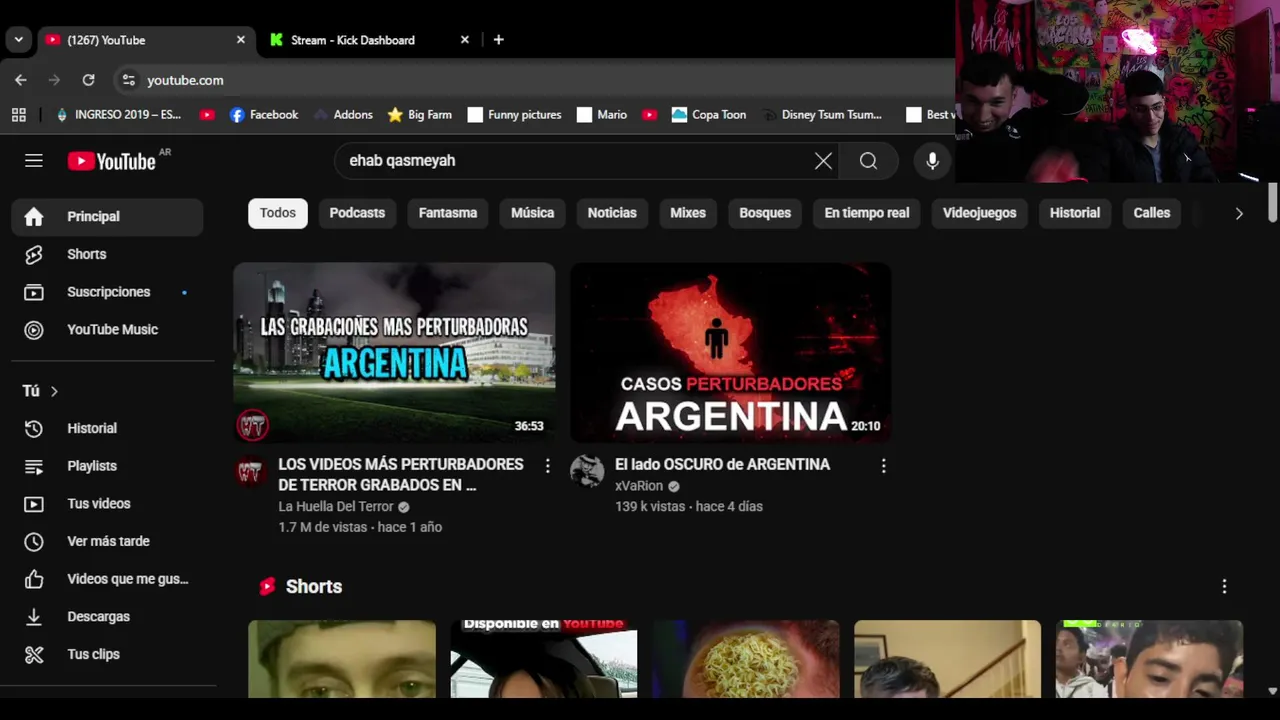Open a new browser tab
This screenshot has height=720, width=1280.
498,40
